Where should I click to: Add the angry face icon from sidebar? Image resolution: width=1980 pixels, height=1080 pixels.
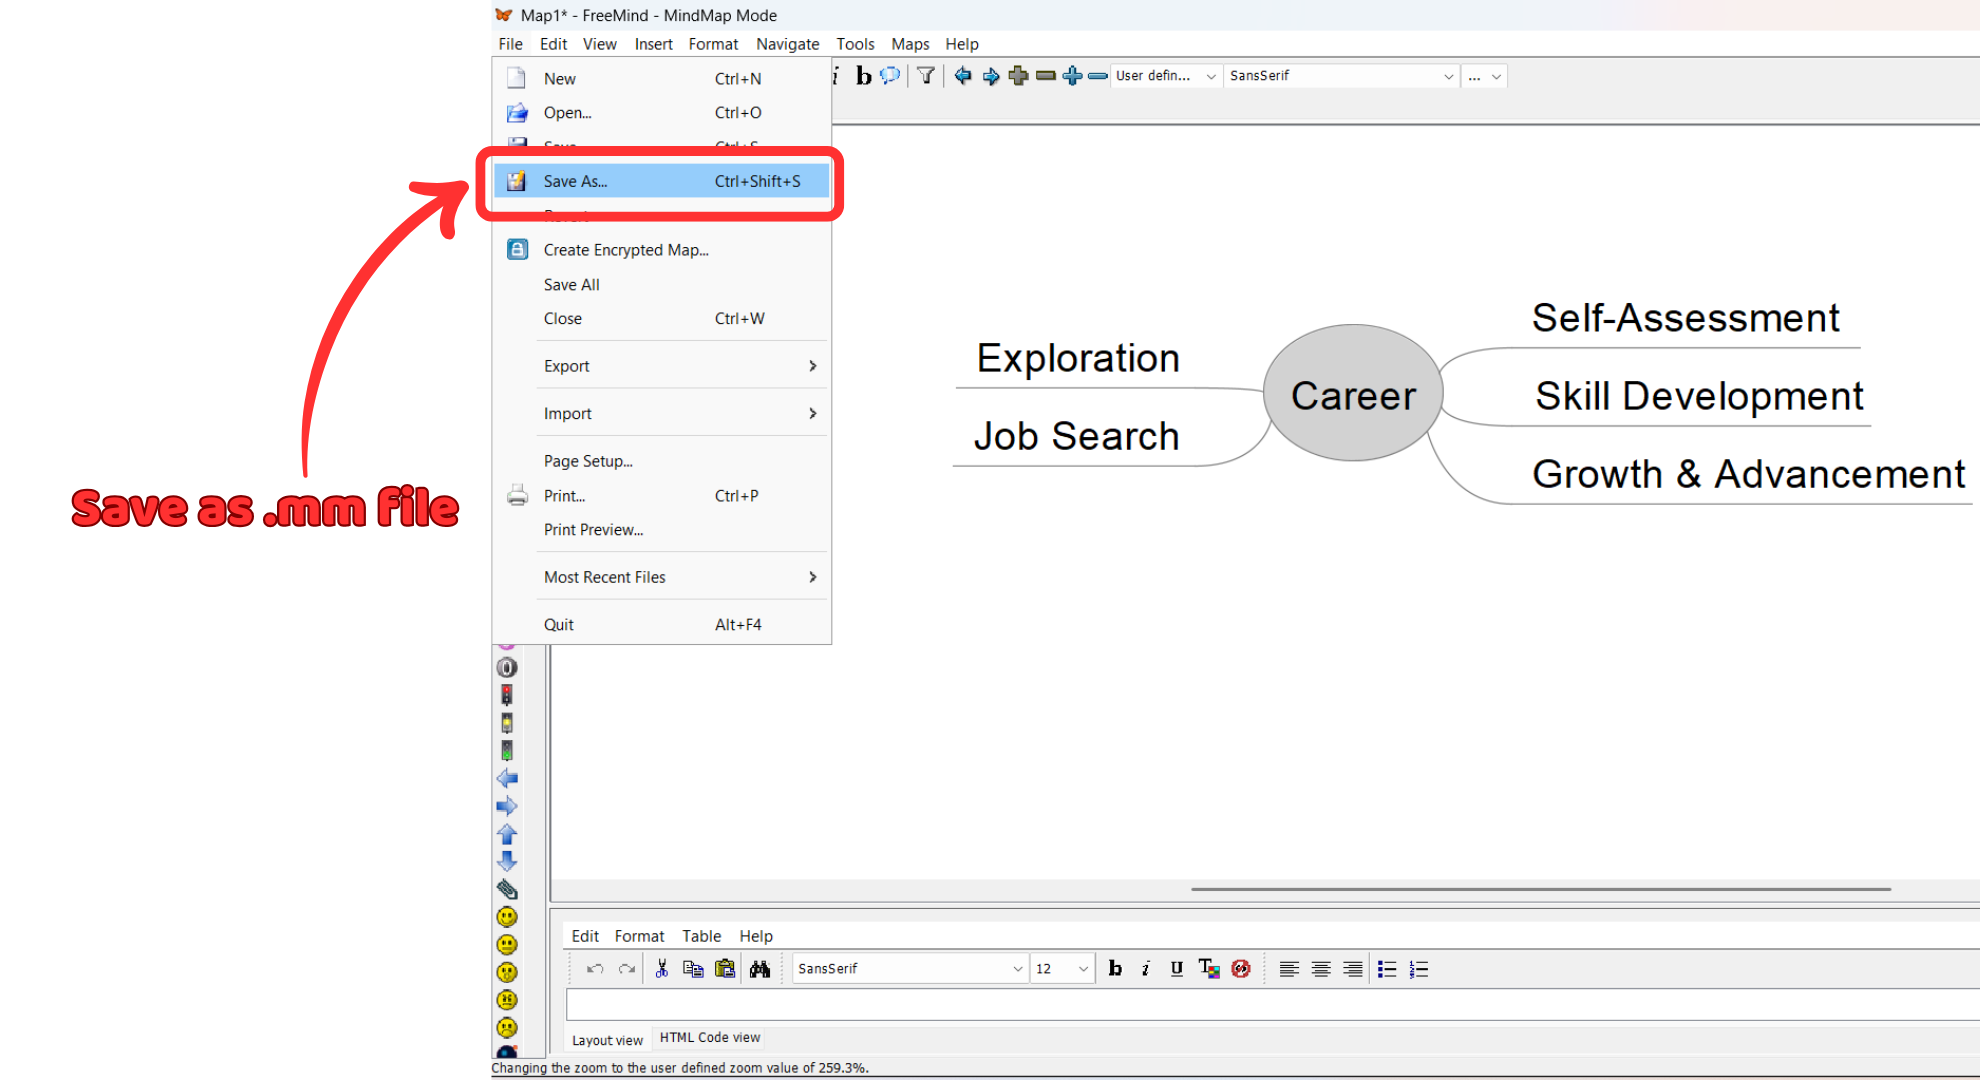tap(507, 1000)
